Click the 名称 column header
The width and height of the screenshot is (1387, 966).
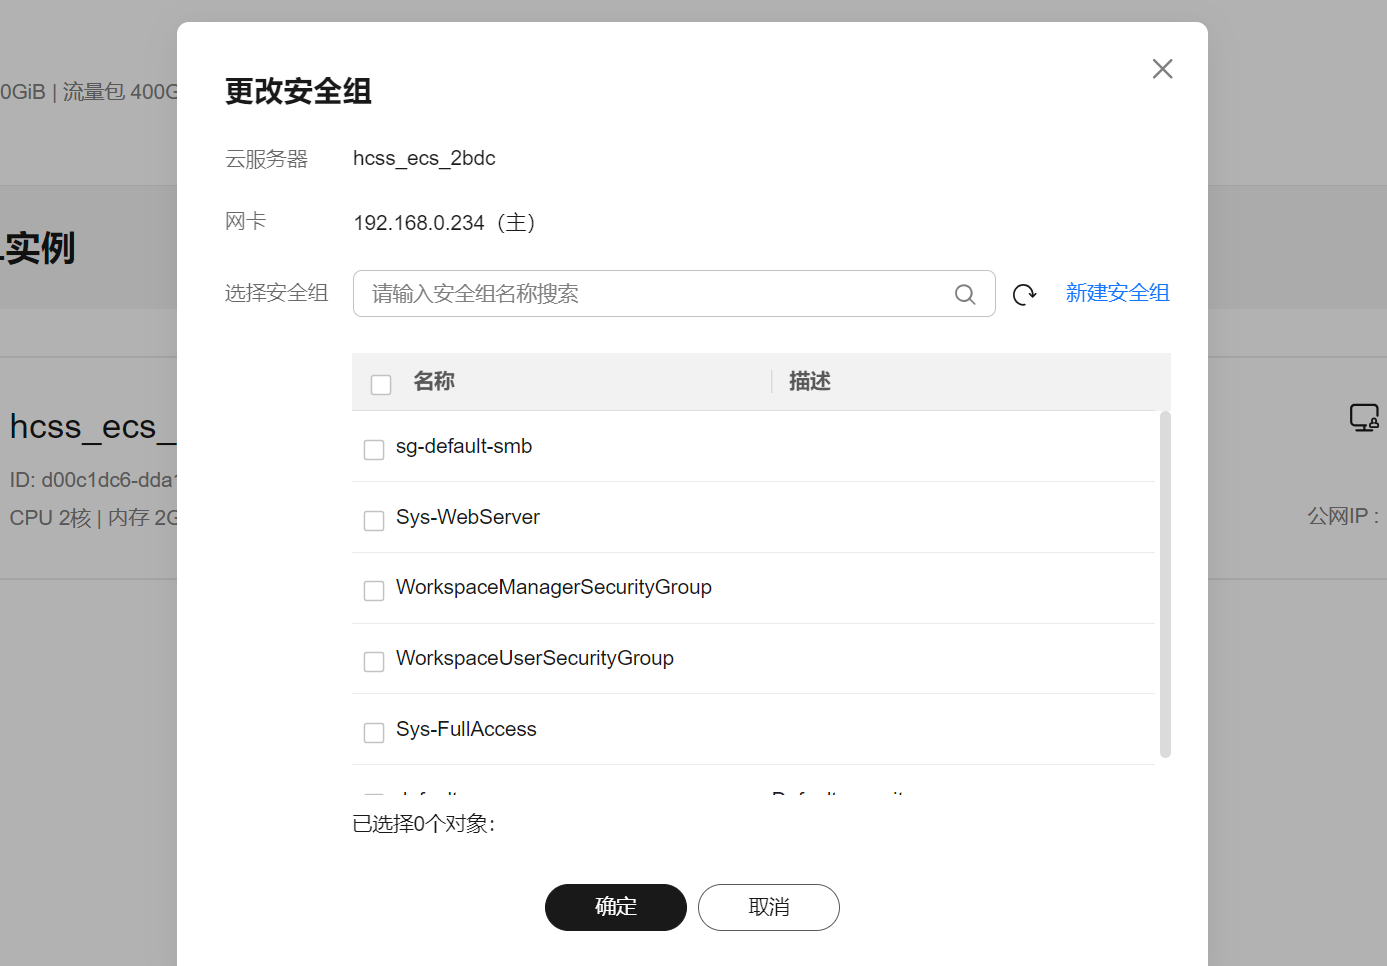pyautogui.click(x=434, y=381)
